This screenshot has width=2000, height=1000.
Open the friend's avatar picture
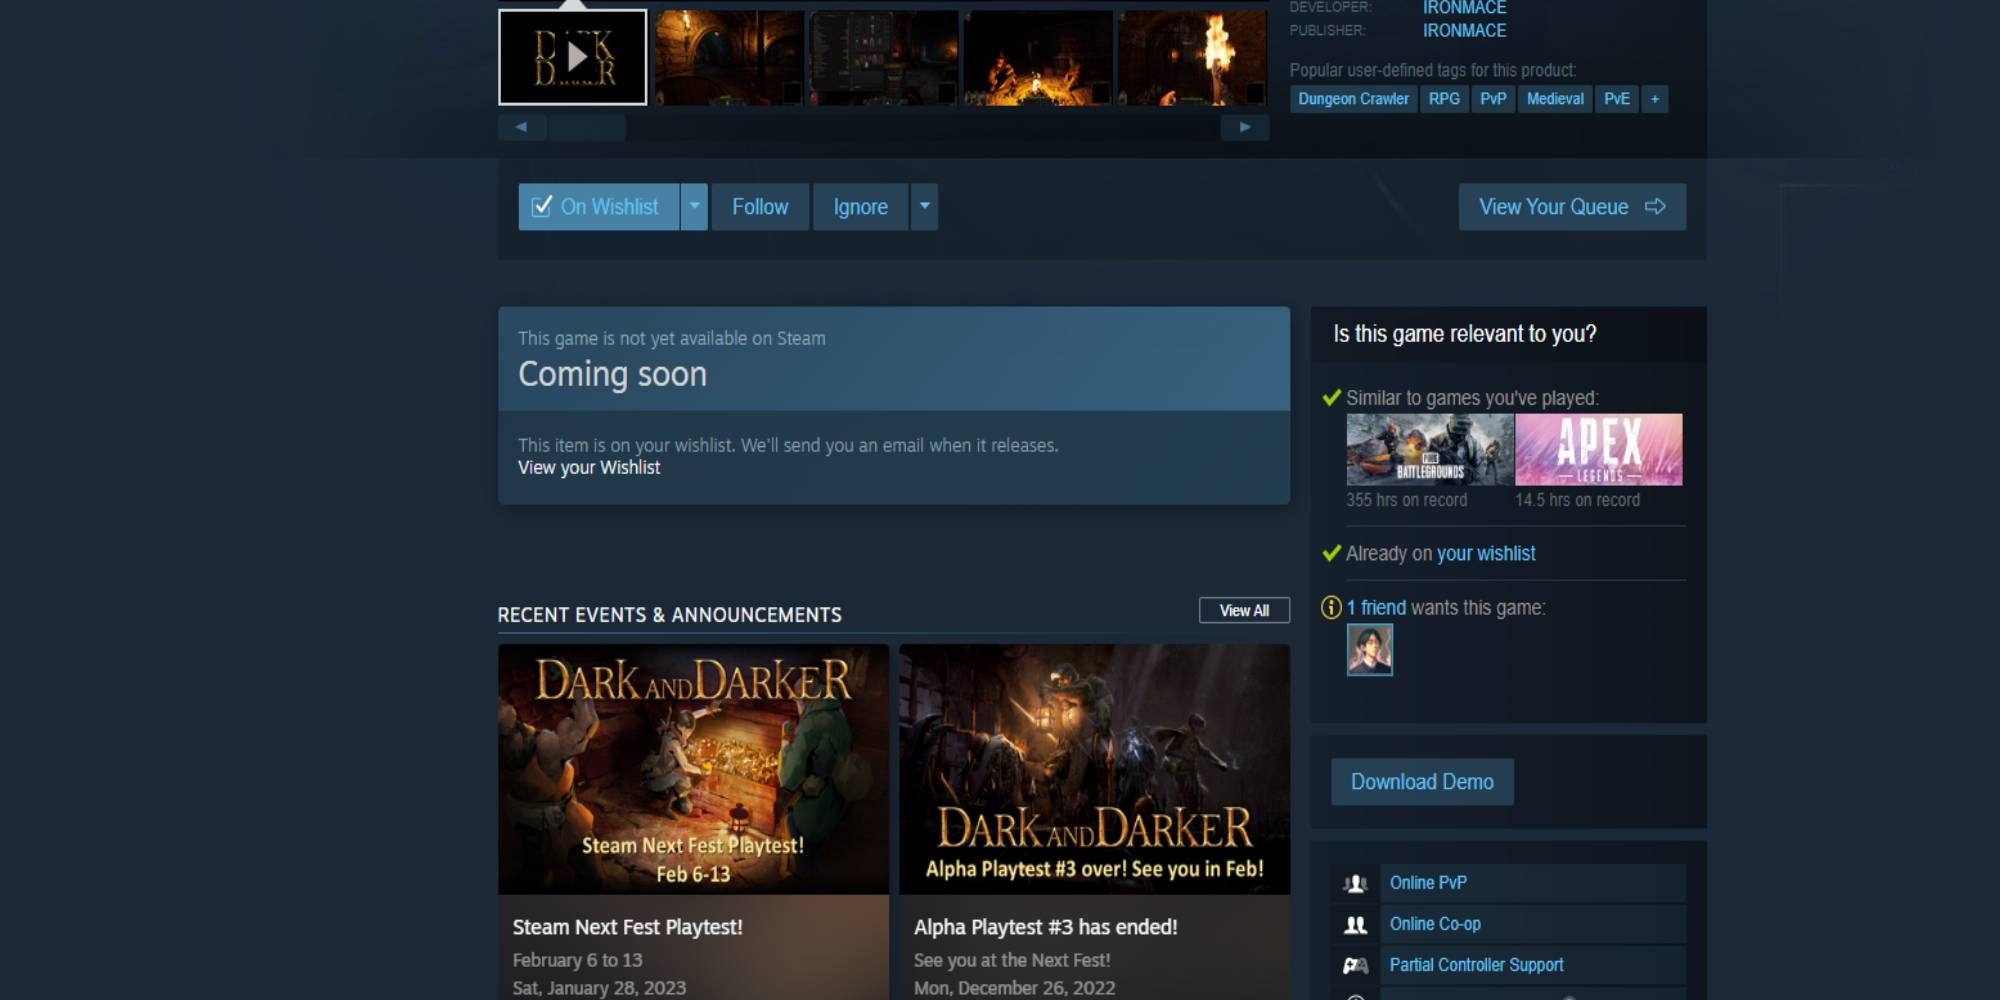1370,650
